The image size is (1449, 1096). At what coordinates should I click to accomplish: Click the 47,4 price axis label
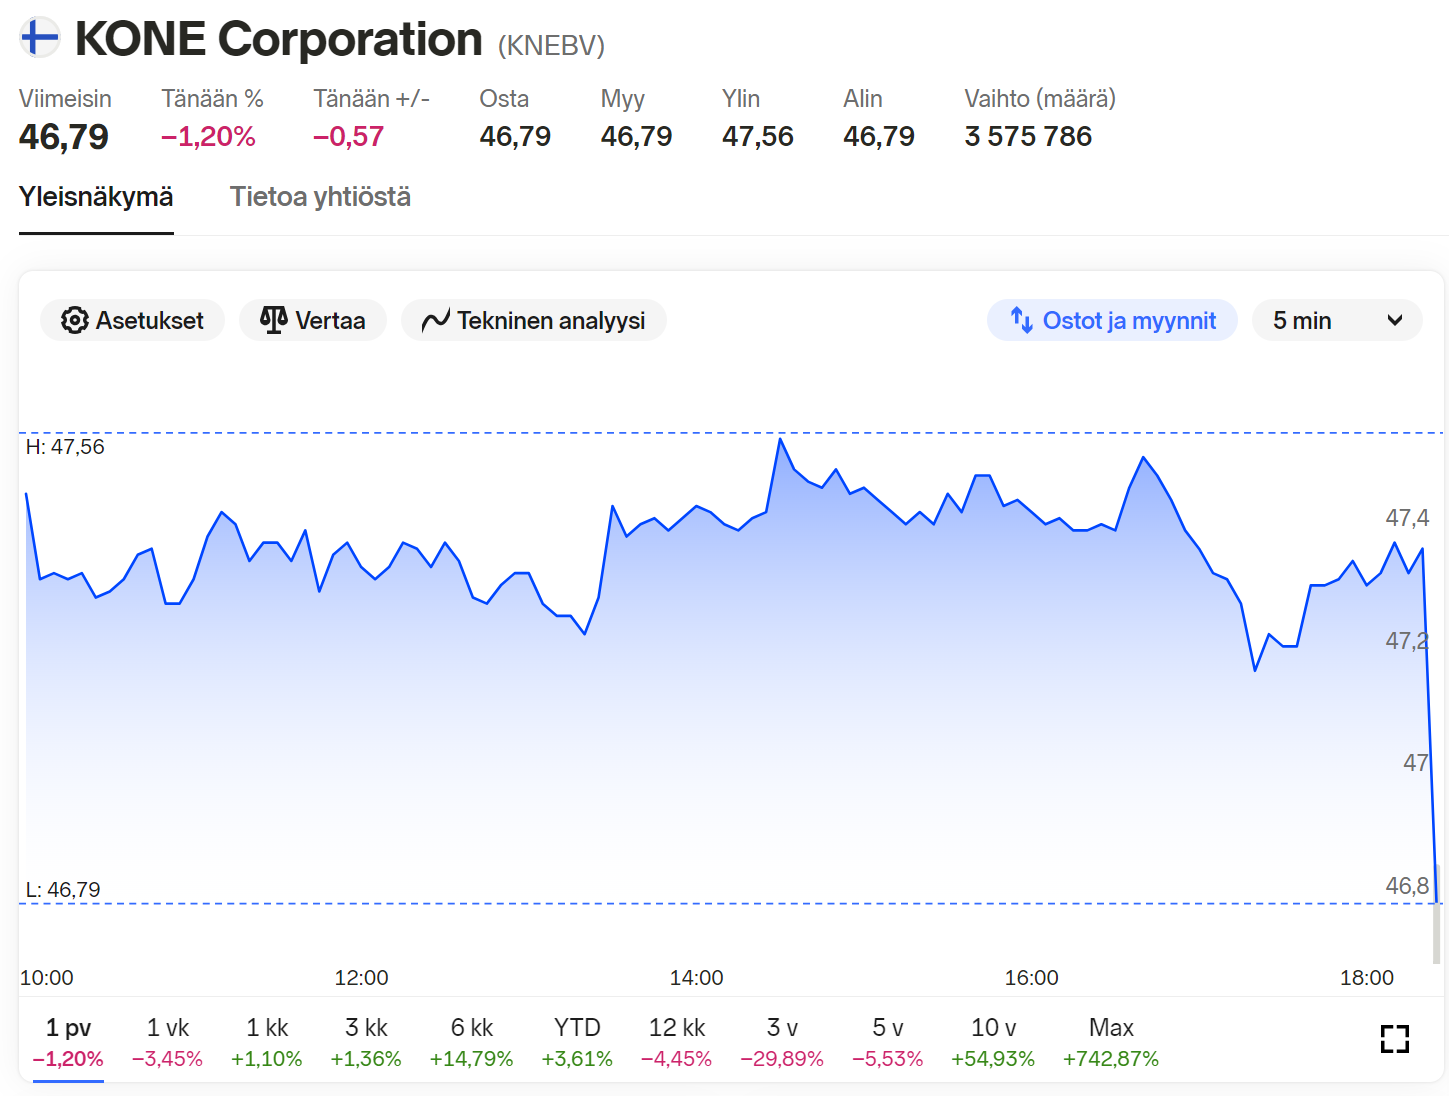coord(1407,518)
